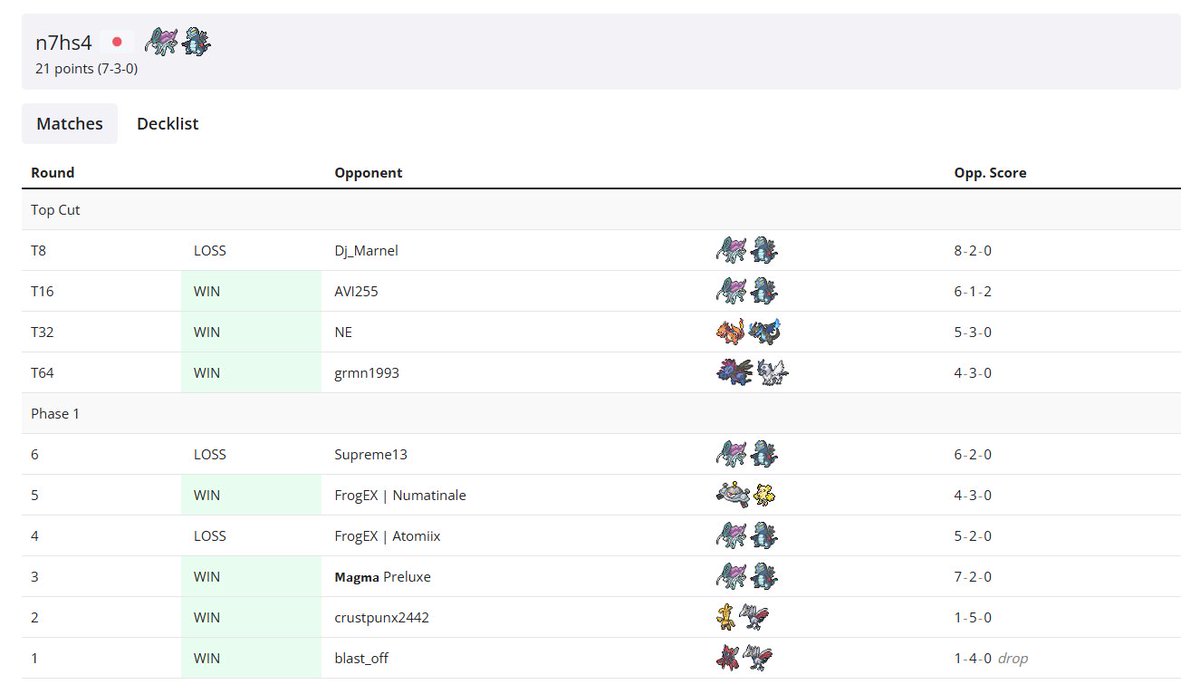
Task: Click the Charizard deck icon in NE row
Action: pyautogui.click(x=731, y=332)
